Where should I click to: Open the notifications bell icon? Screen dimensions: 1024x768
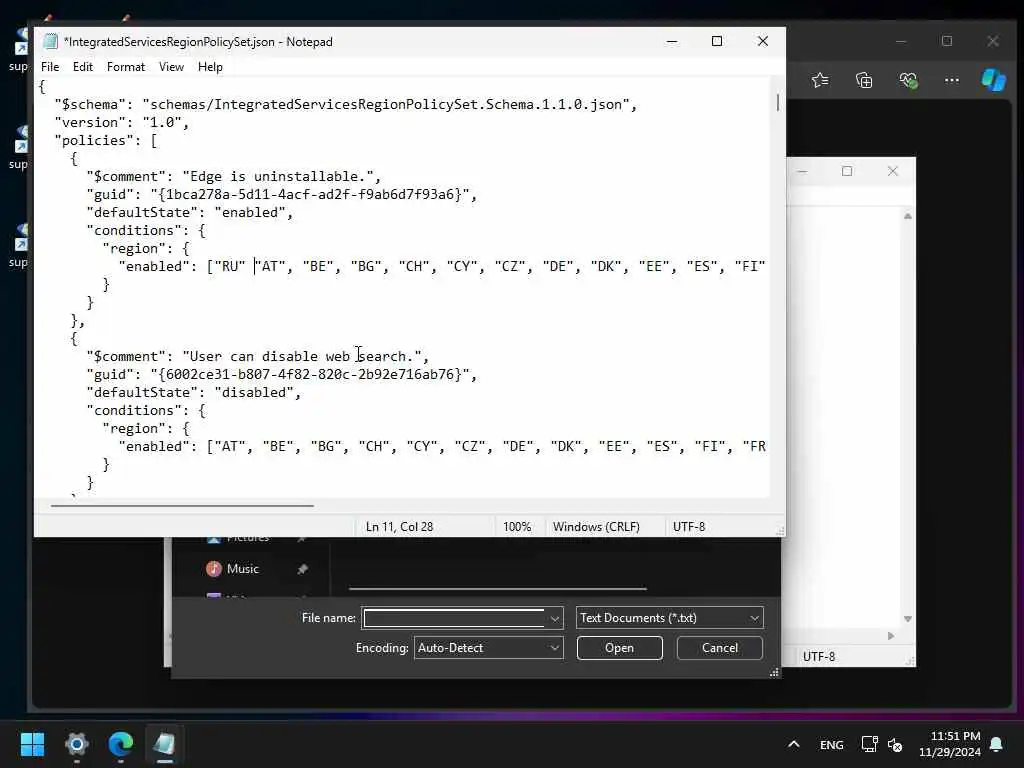click(997, 744)
